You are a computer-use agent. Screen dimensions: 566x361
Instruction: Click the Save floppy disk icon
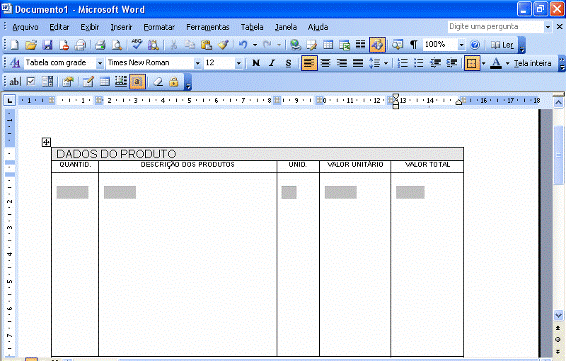tap(47, 45)
